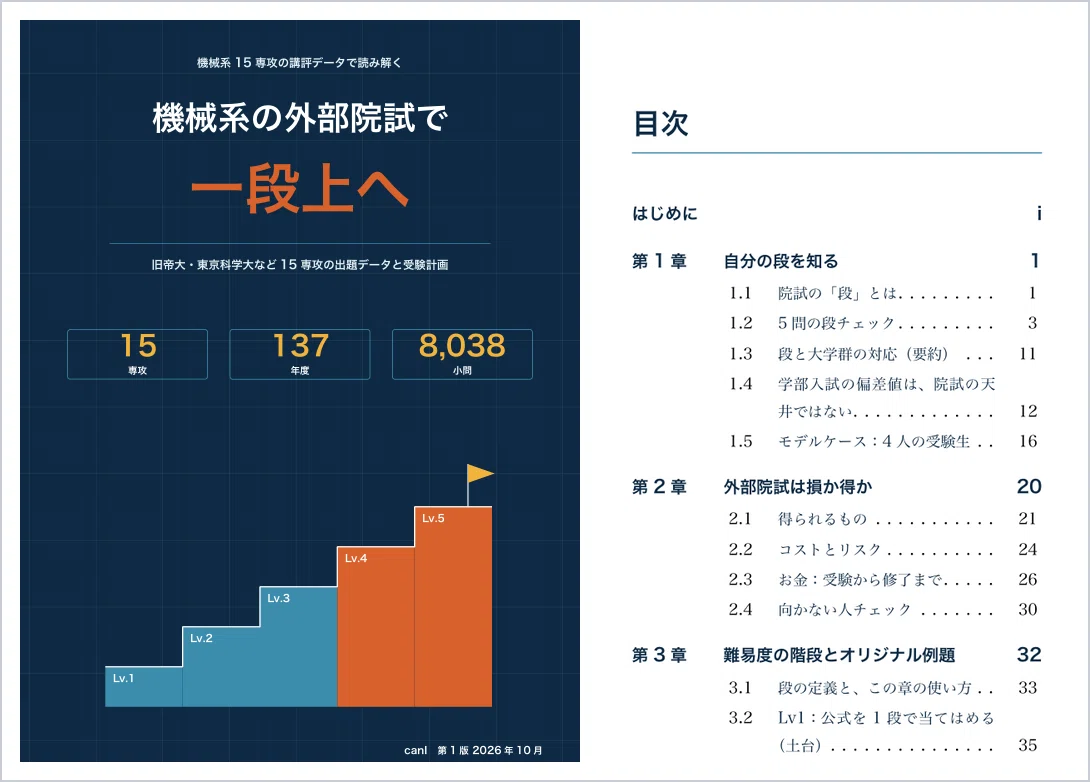Click the 137 年度 stat box
Screen dimensions: 1090x782
[x=300, y=355]
